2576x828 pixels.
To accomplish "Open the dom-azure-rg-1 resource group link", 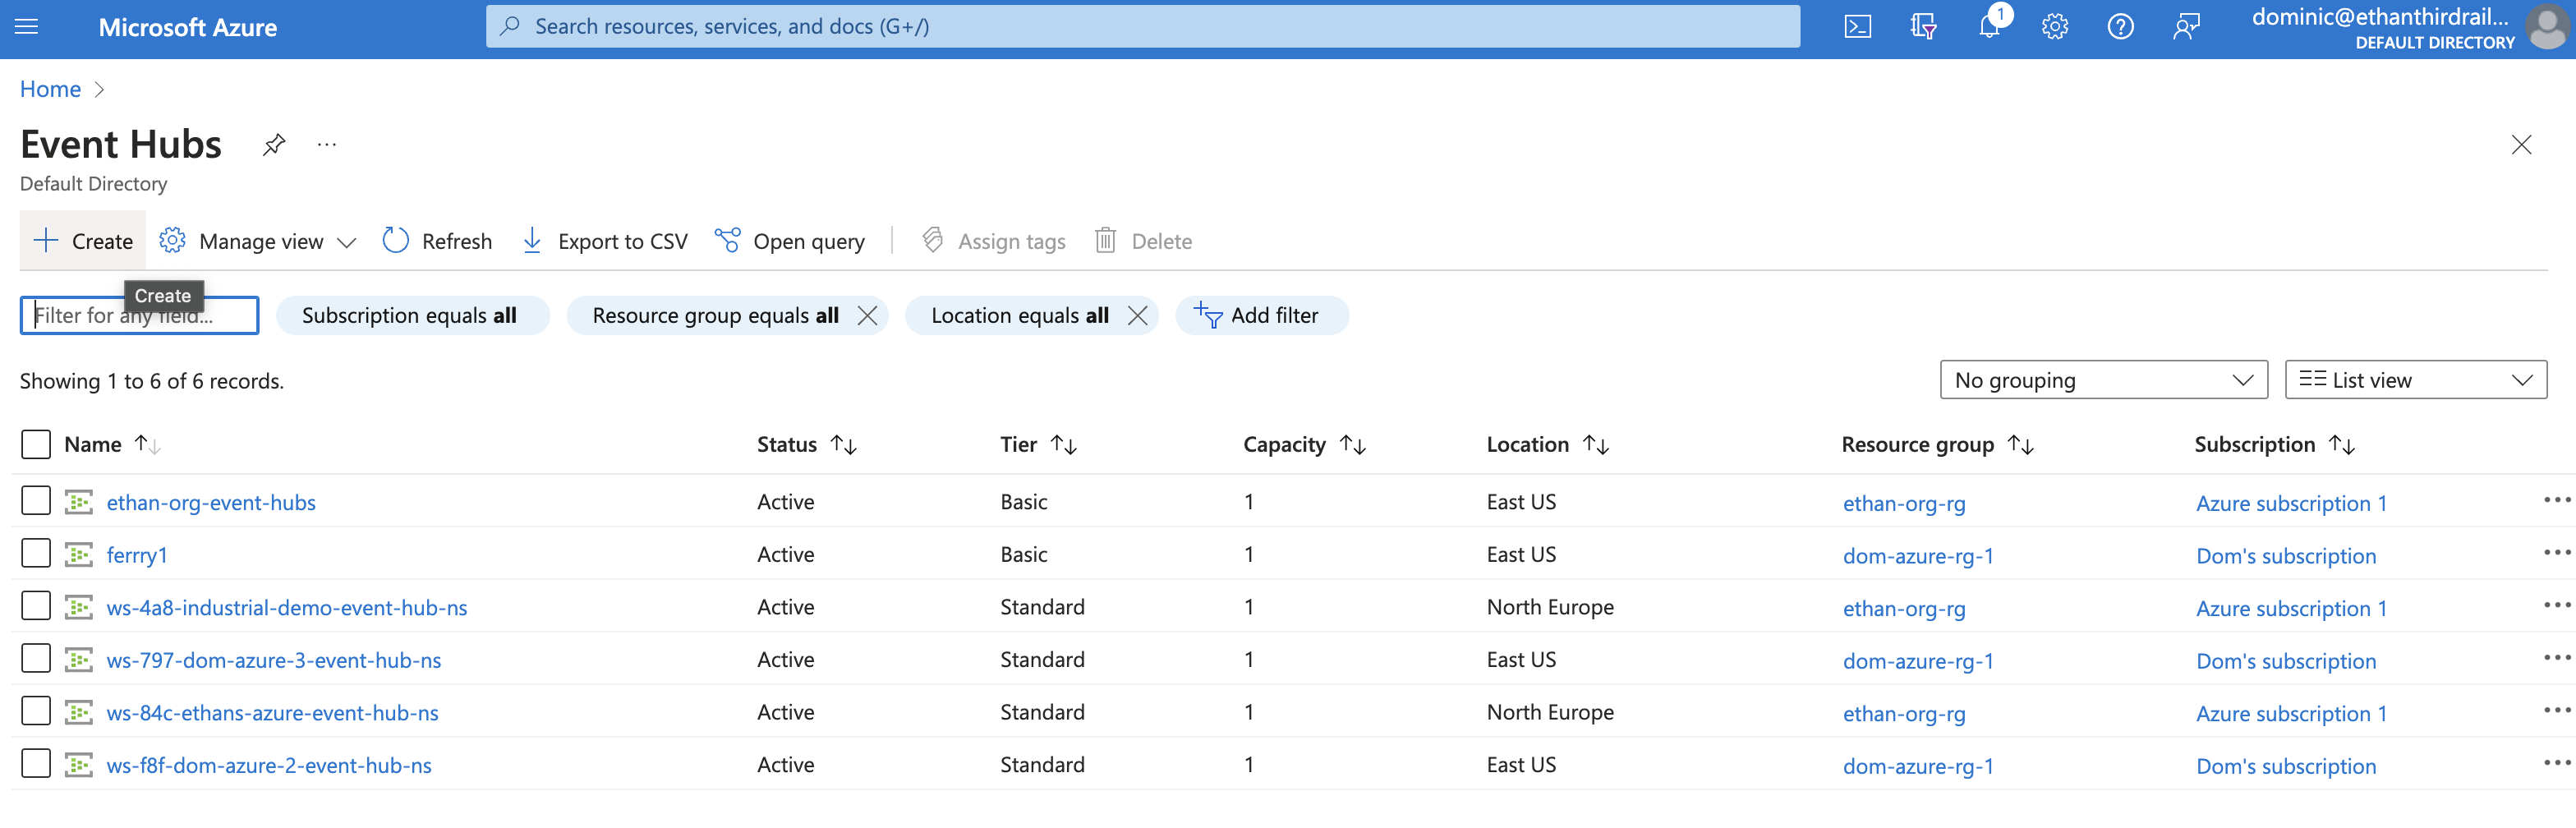I will click(1918, 555).
